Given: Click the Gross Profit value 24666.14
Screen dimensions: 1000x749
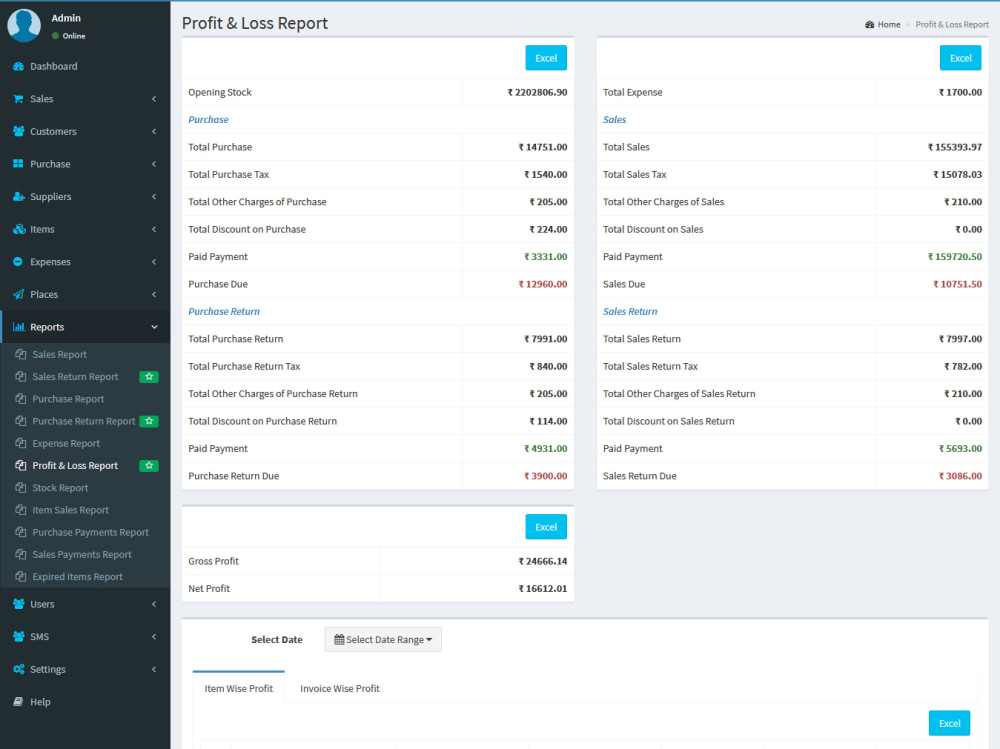Looking at the screenshot, I should (x=543, y=561).
